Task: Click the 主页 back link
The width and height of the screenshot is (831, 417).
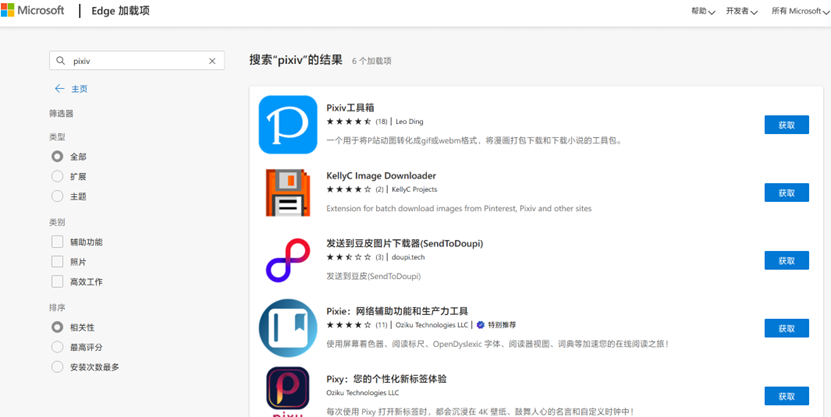Action: coord(79,89)
